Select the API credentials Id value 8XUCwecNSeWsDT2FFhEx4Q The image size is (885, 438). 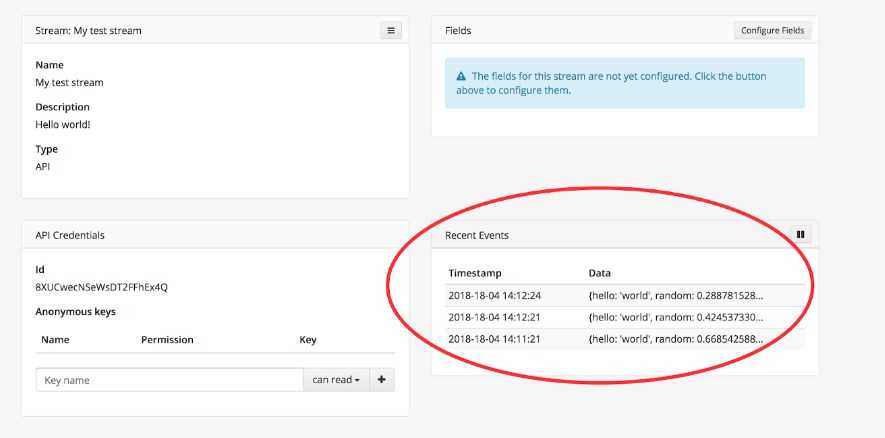(x=102, y=287)
